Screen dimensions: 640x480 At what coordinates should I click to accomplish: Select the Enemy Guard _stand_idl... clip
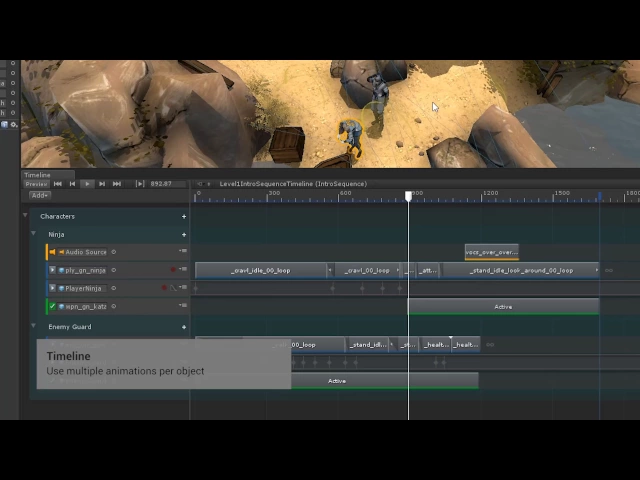(x=368, y=345)
